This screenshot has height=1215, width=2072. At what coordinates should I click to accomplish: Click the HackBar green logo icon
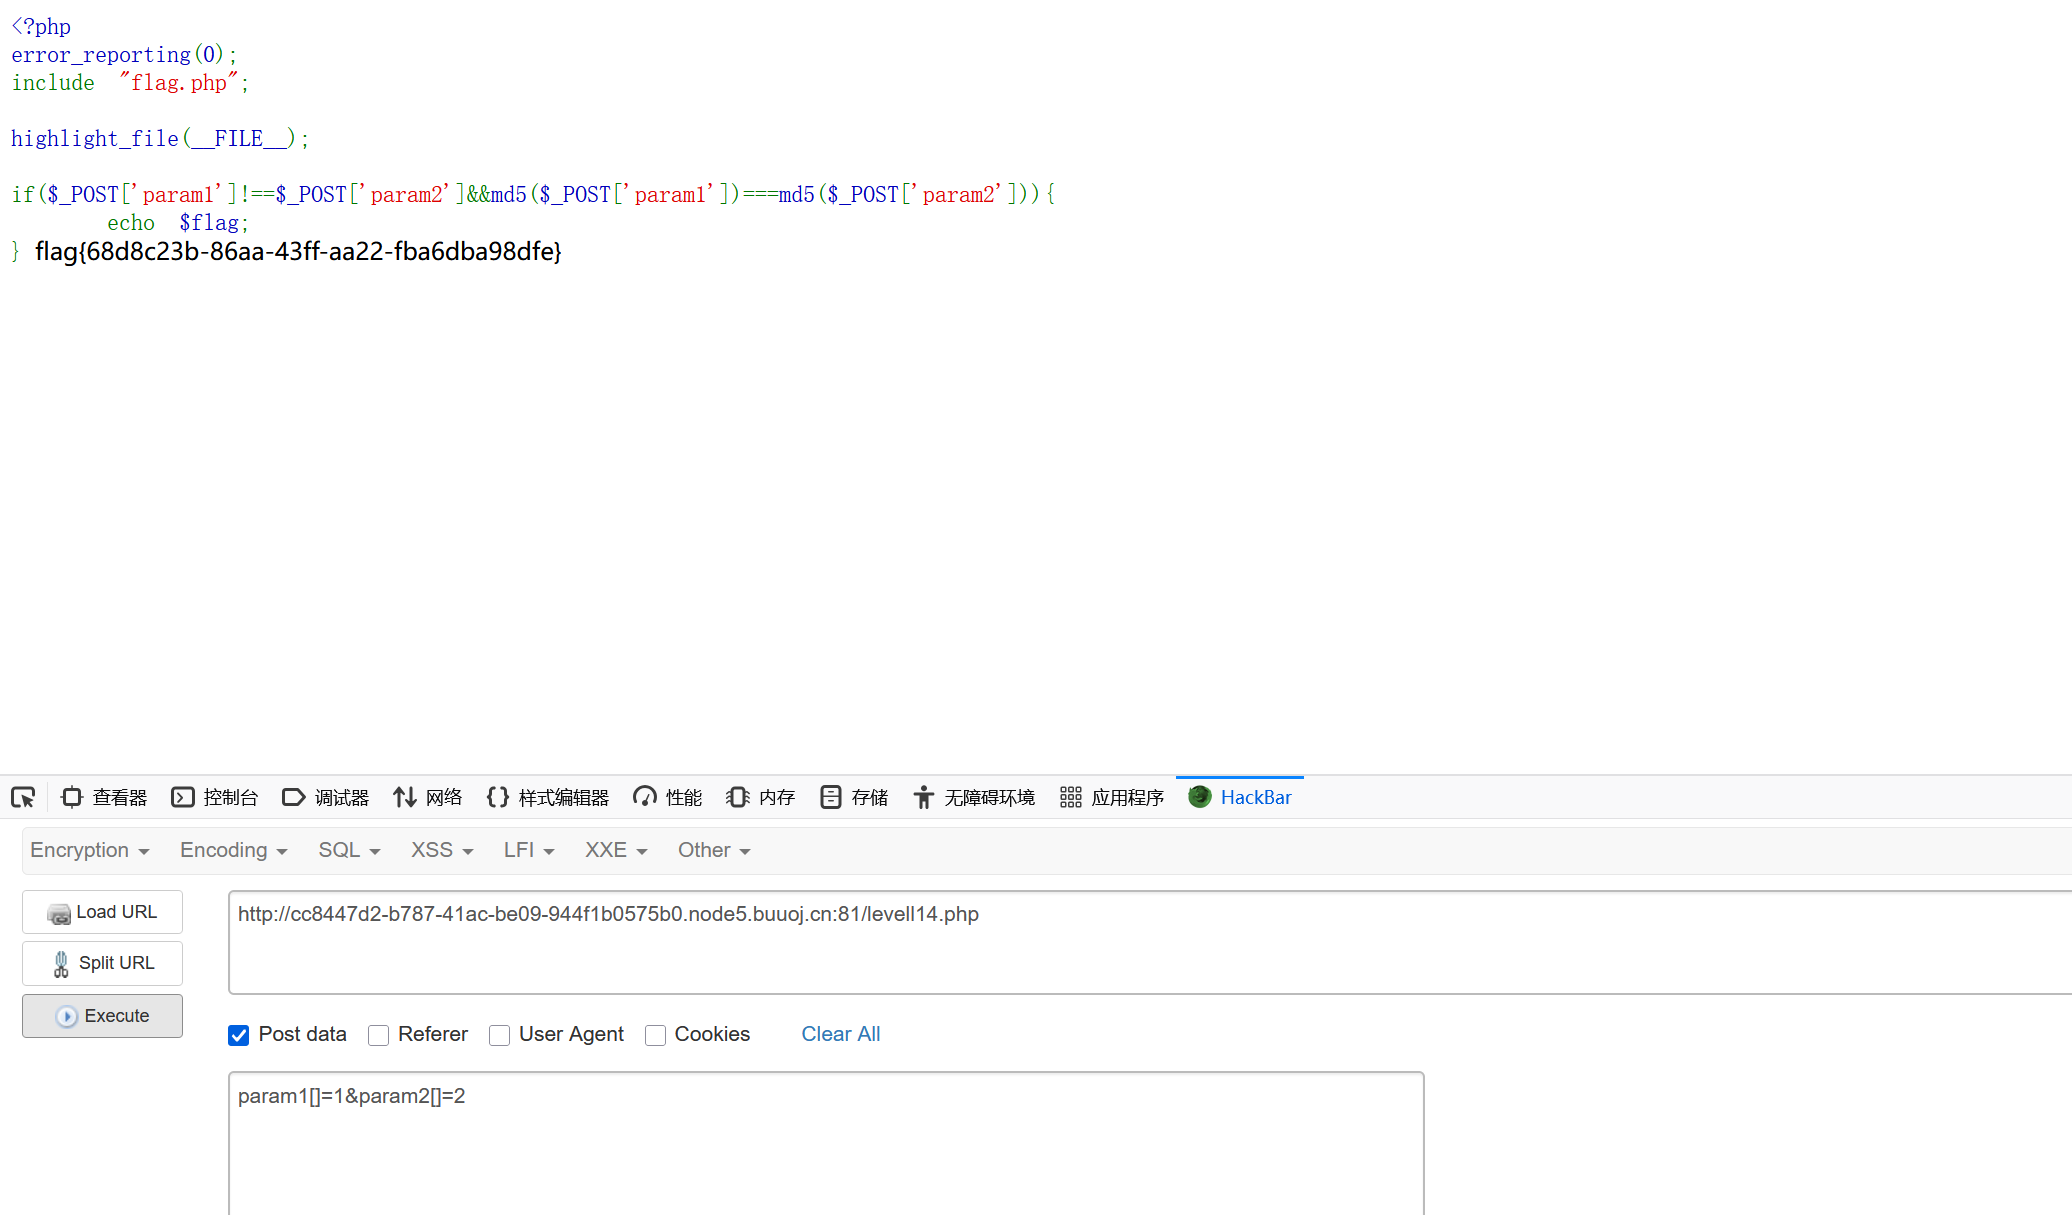point(1200,797)
